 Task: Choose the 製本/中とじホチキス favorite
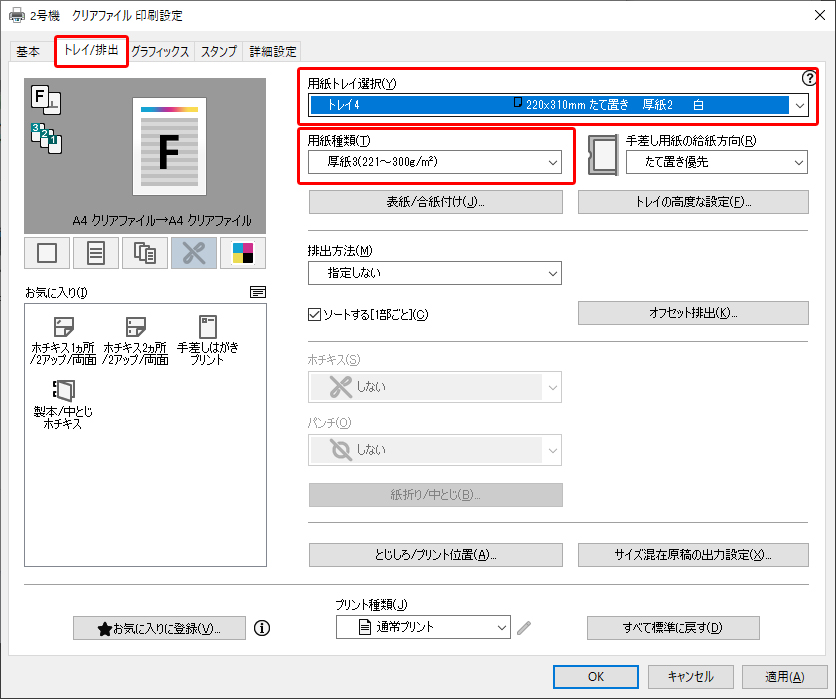63,402
